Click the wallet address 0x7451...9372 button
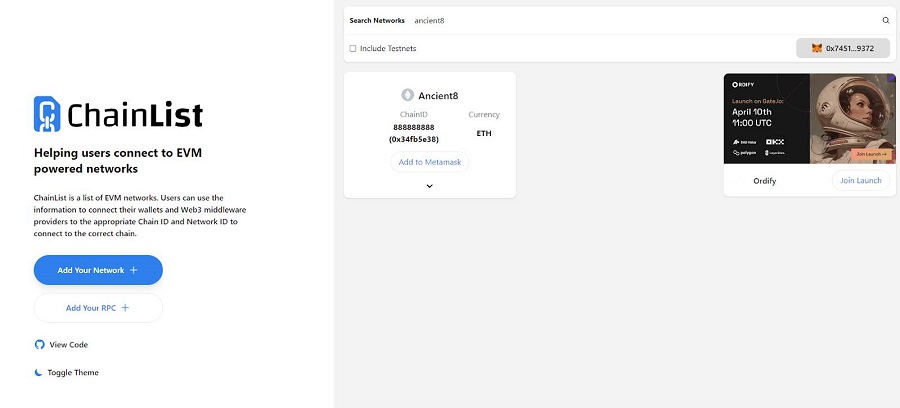The width and height of the screenshot is (900, 408). 843,48
